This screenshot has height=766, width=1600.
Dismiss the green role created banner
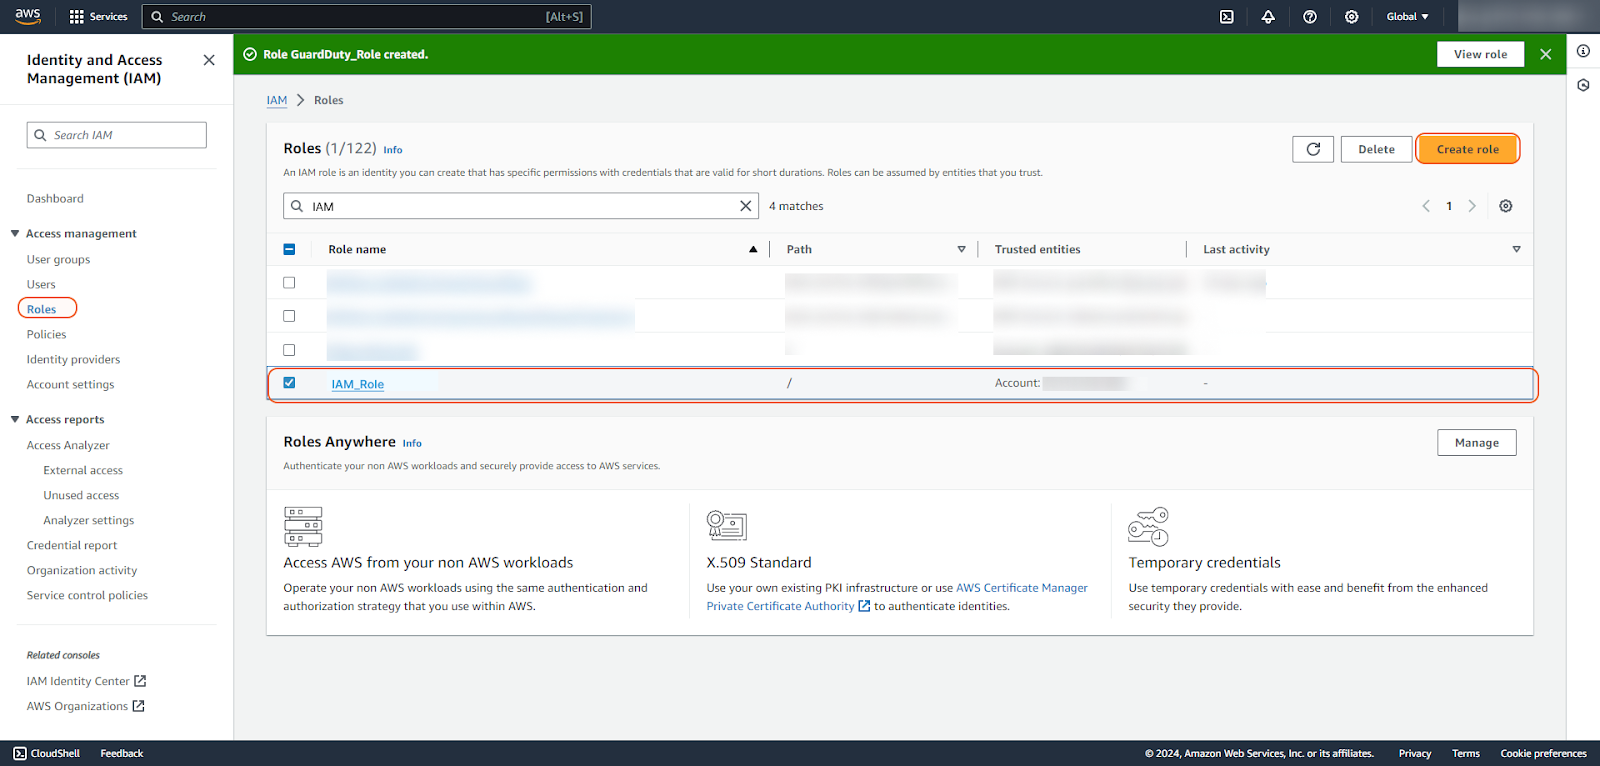1545,54
